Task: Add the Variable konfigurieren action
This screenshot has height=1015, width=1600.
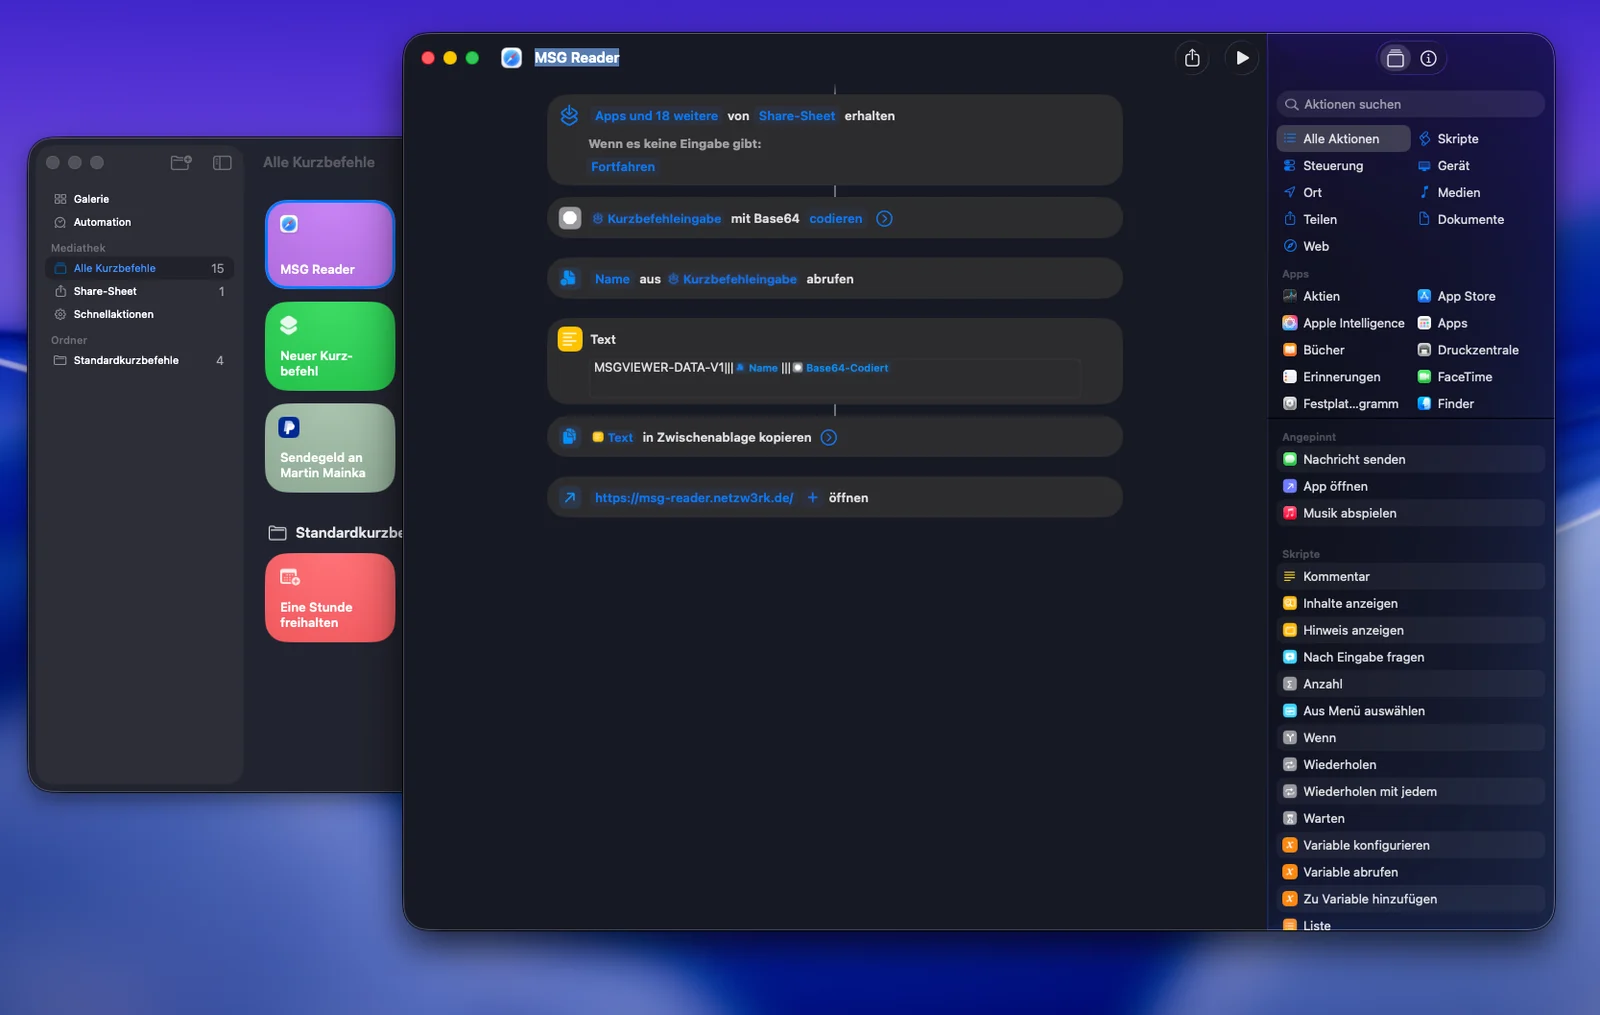Action: pyautogui.click(x=1410, y=846)
